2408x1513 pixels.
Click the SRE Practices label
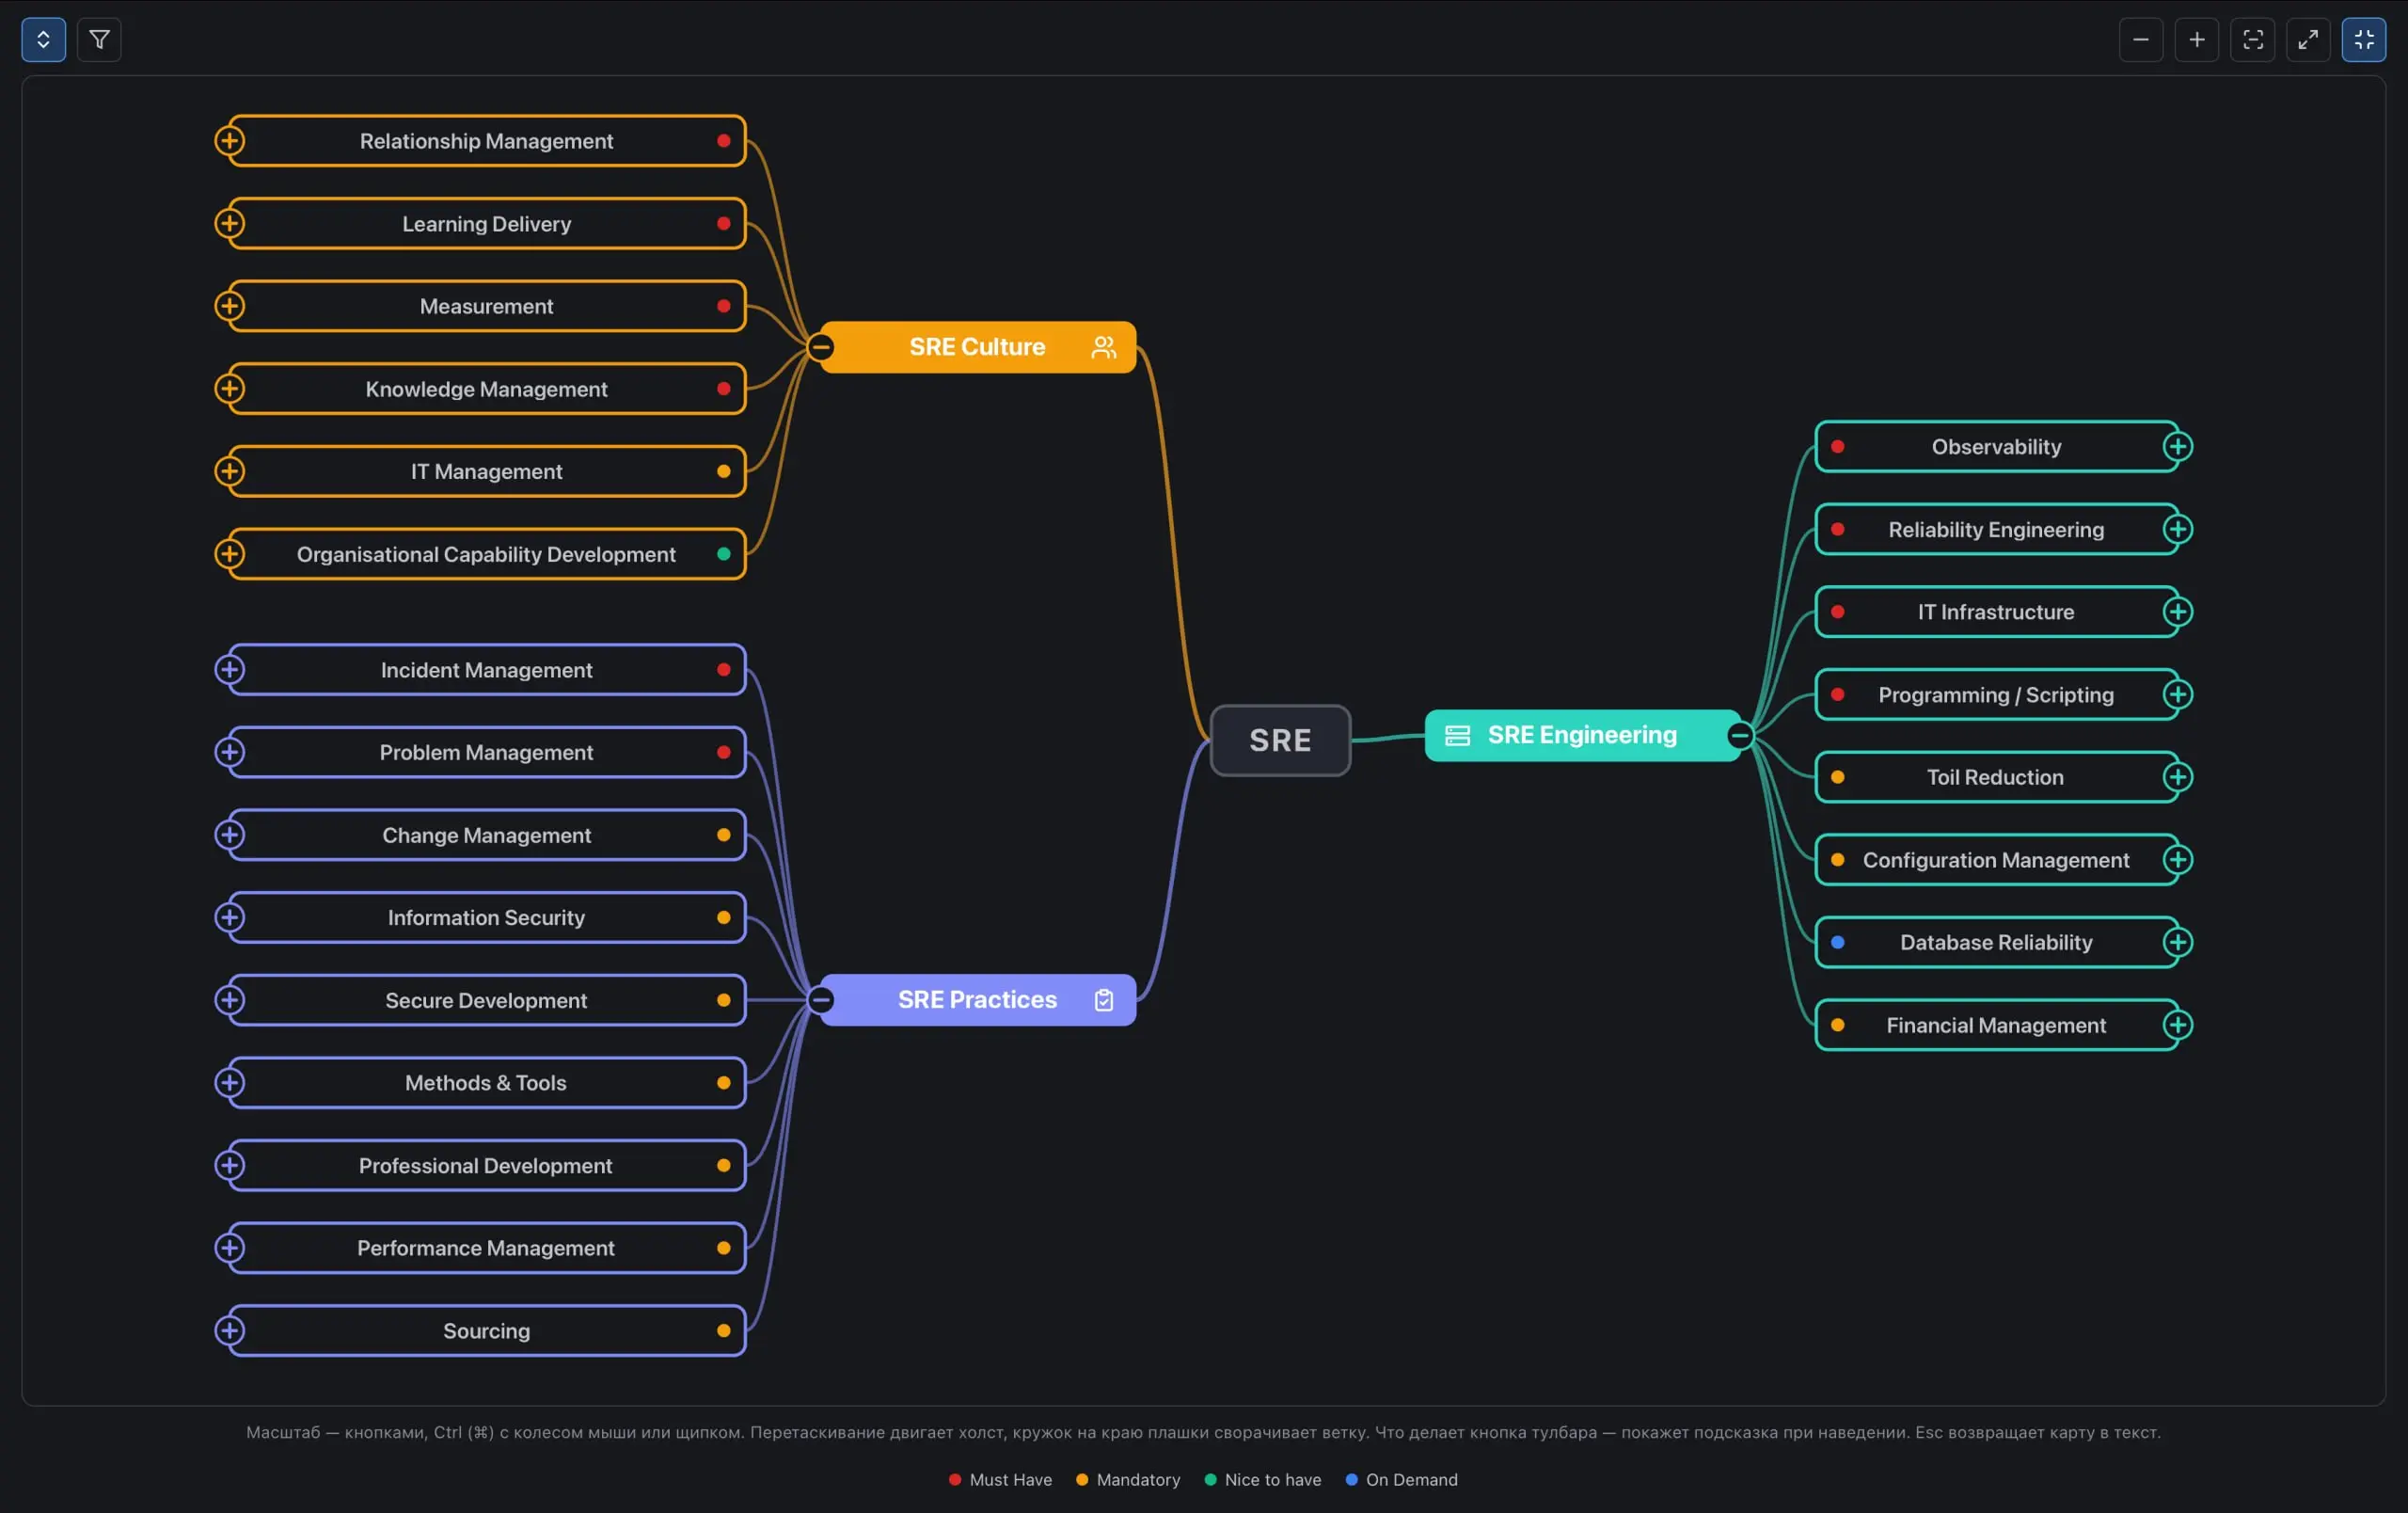click(977, 1000)
